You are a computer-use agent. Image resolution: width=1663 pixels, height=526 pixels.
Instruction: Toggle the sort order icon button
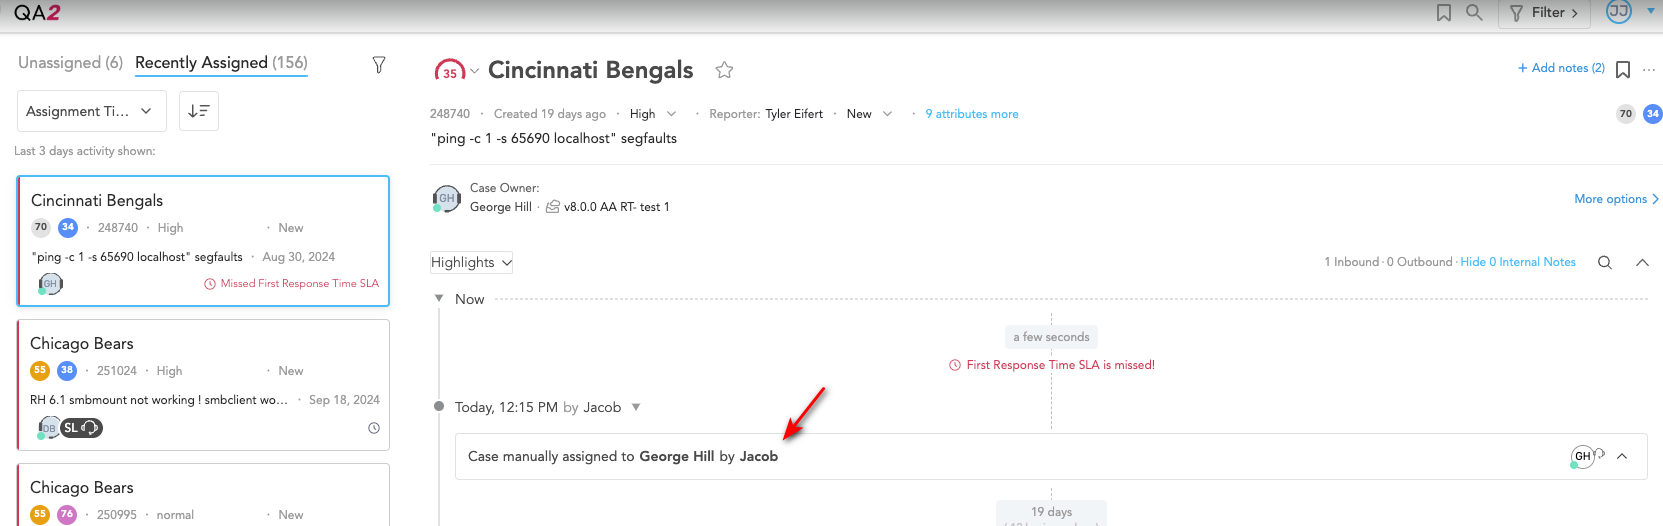199,111
